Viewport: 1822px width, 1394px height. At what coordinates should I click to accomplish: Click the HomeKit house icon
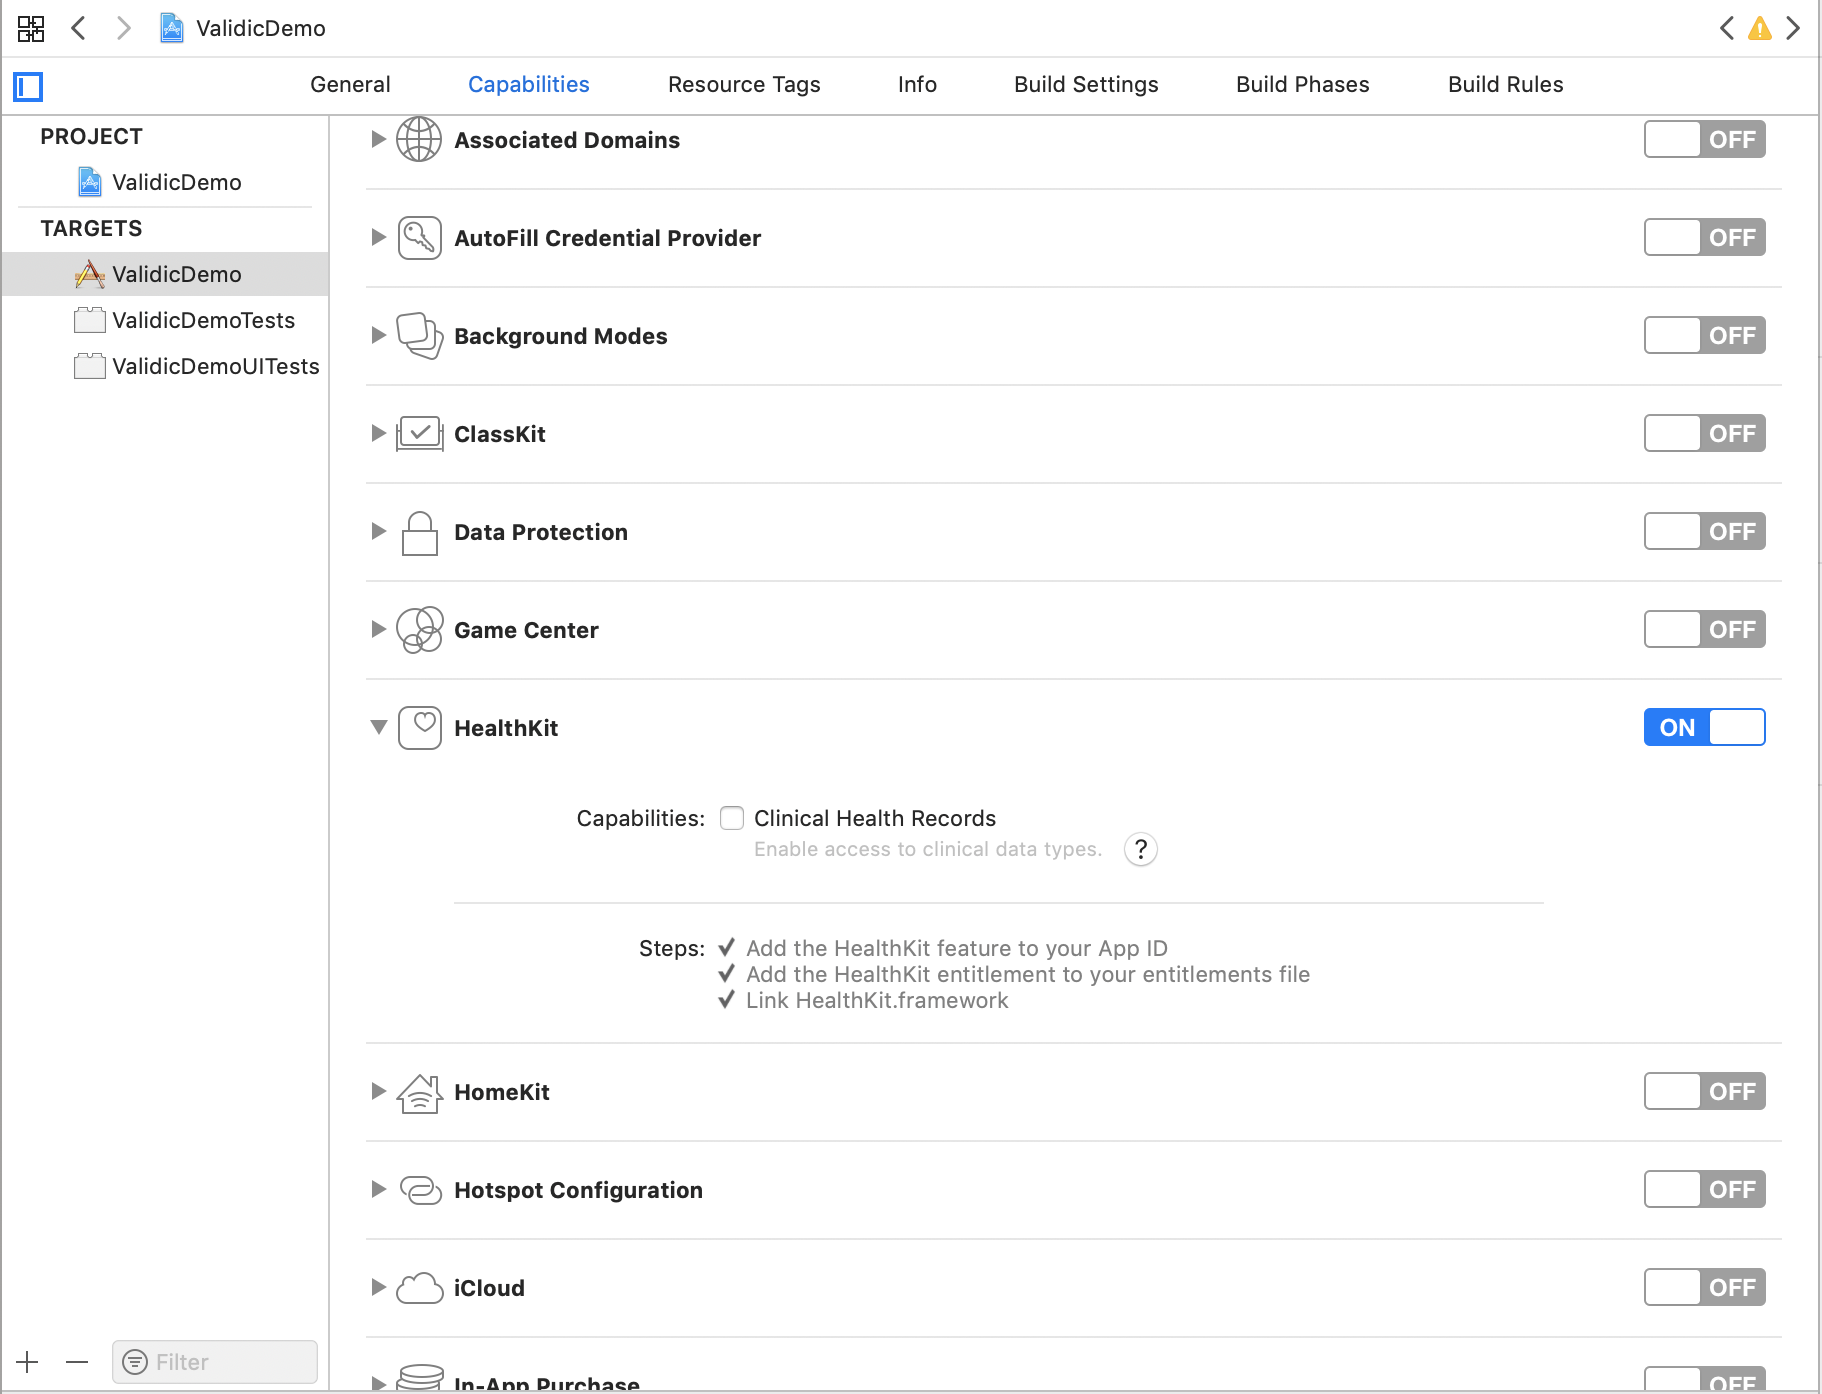[419, 1092]
